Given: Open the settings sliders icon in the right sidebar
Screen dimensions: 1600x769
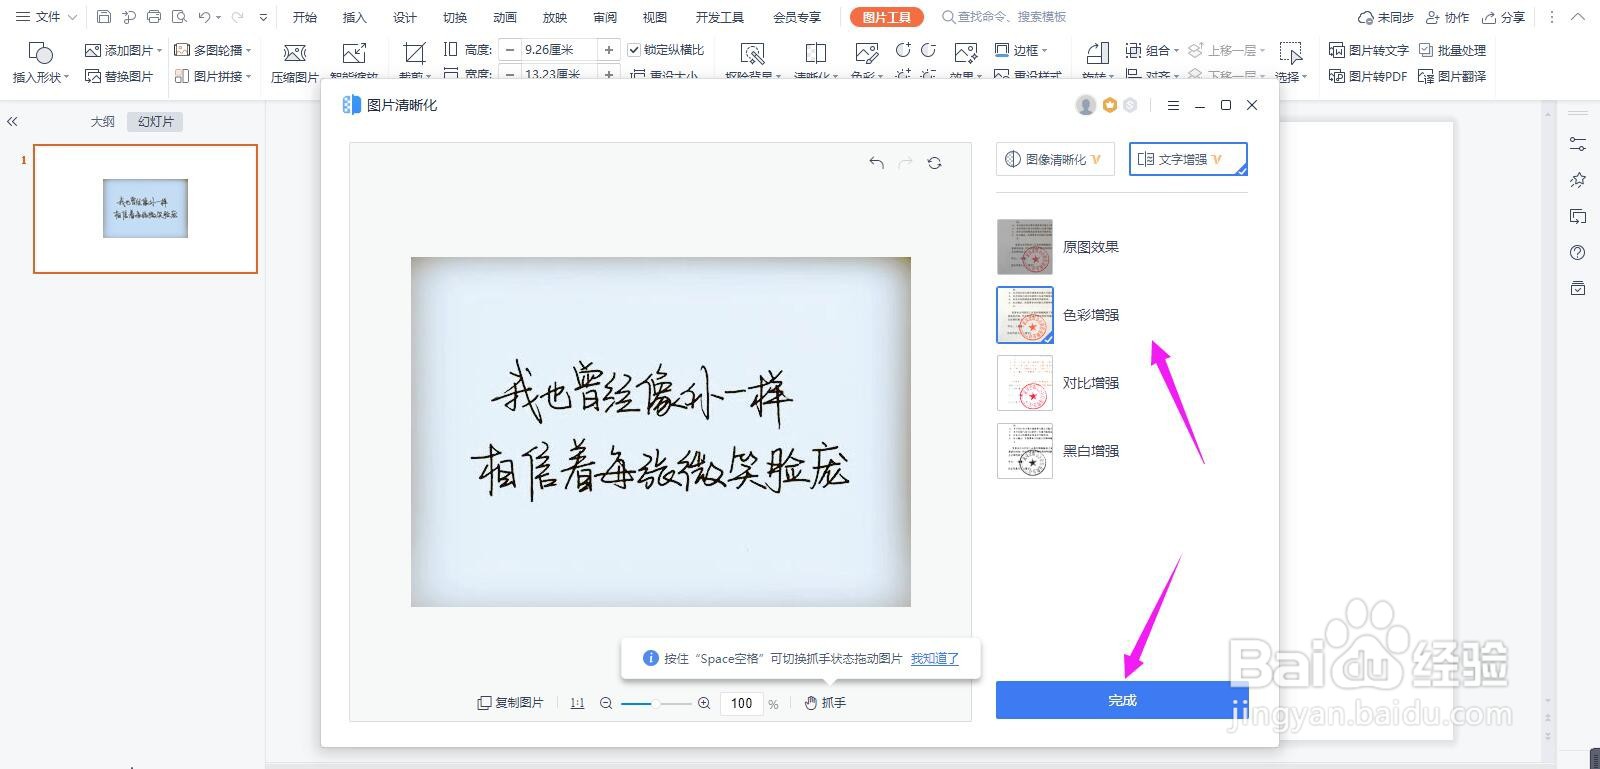Looking at the screenshot, I should (1578, 144).
